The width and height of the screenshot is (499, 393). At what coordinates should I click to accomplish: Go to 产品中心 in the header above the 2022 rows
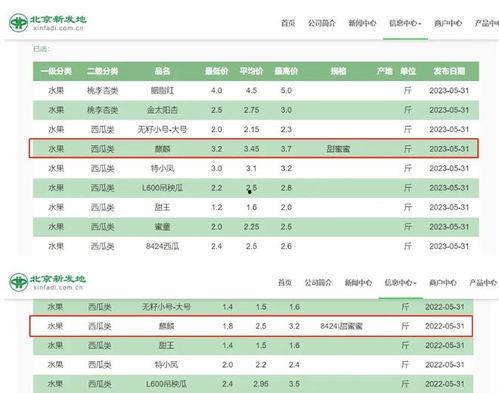483,283
